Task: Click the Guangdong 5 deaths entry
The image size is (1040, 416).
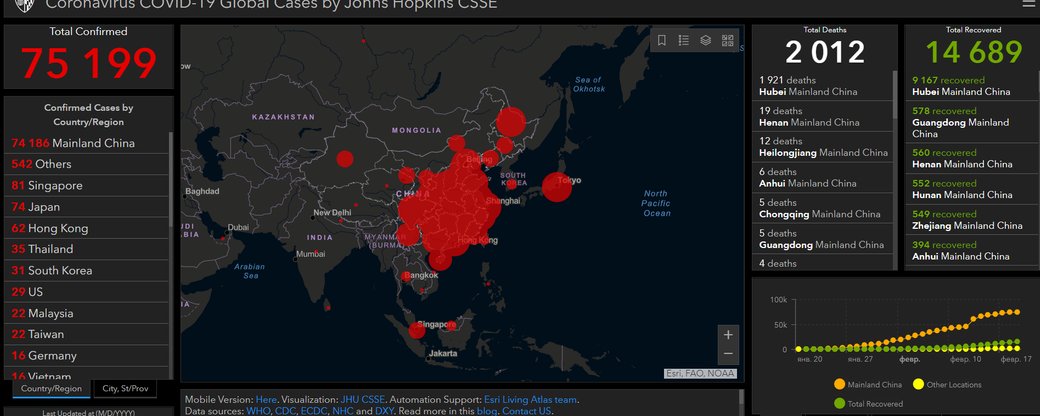Action: pyautogui.click(x=822, y=239)
